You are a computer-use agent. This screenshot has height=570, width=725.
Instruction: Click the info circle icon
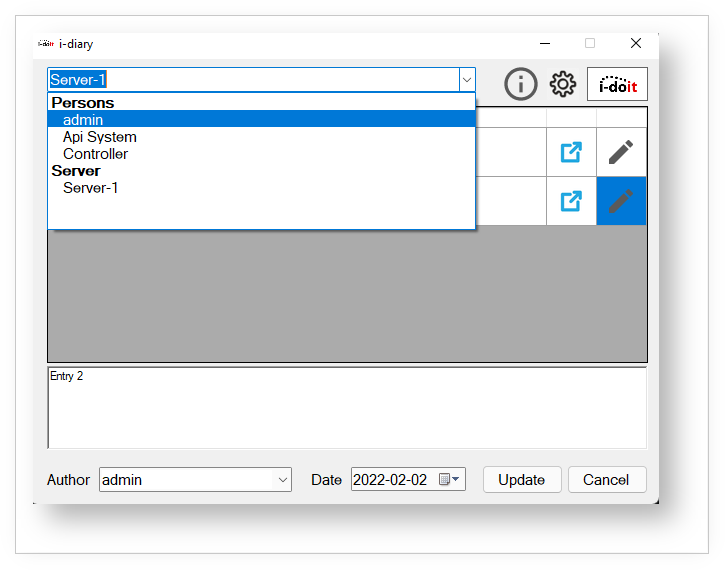[520, 84]
